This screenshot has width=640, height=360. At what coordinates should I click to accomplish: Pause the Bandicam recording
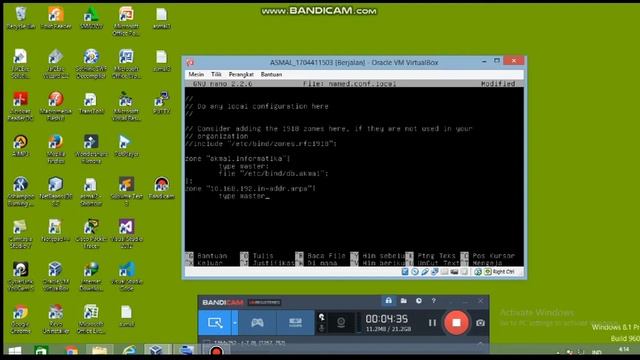click(x=432, y=322)
